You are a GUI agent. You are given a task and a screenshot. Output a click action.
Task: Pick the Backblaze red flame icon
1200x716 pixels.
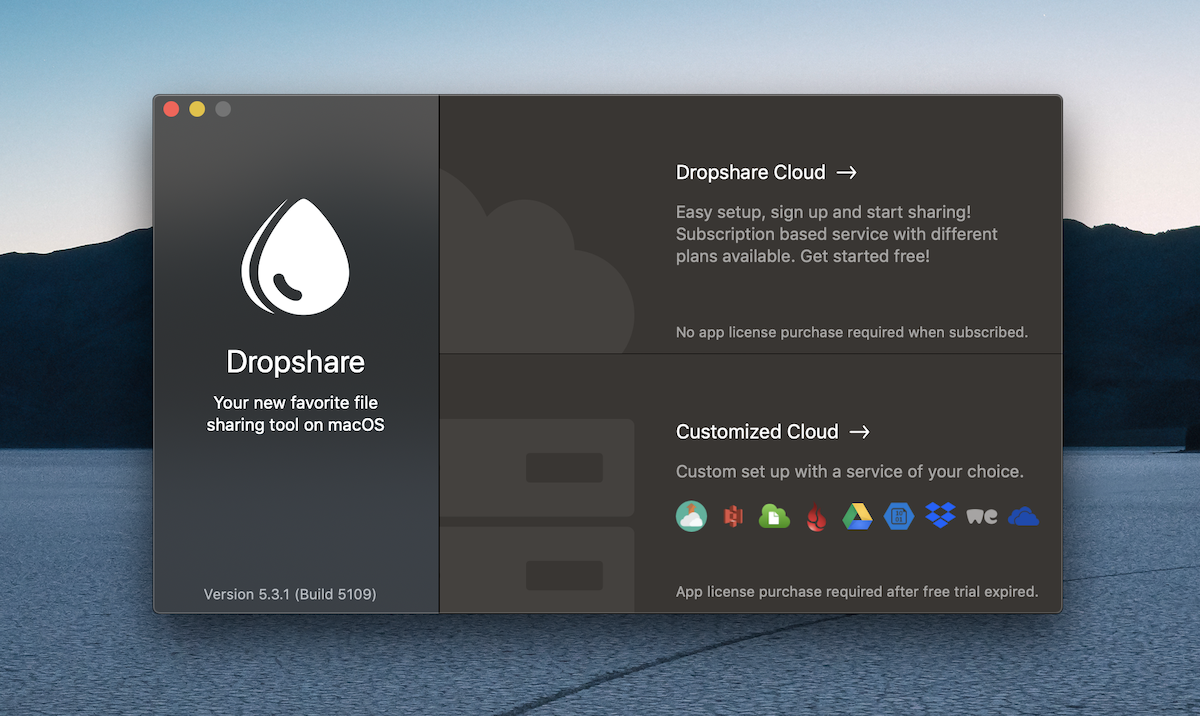[x=816, y=517]
